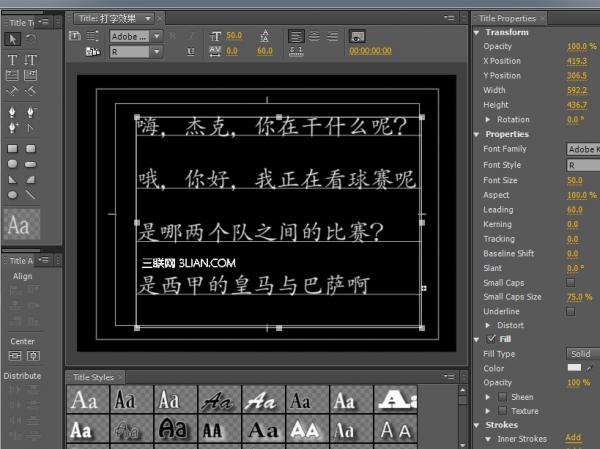
Task: Select the Line tool
Action: pos(30,194)
